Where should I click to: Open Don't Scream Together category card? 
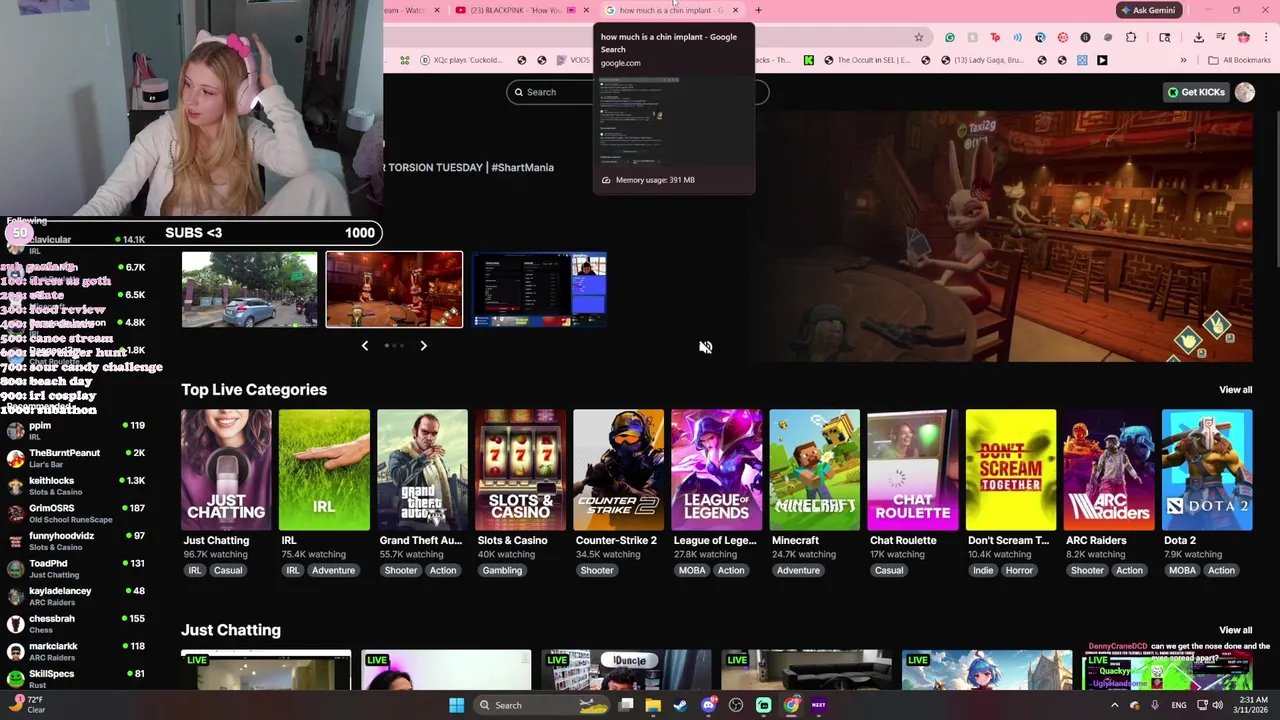pos(1010,470)
